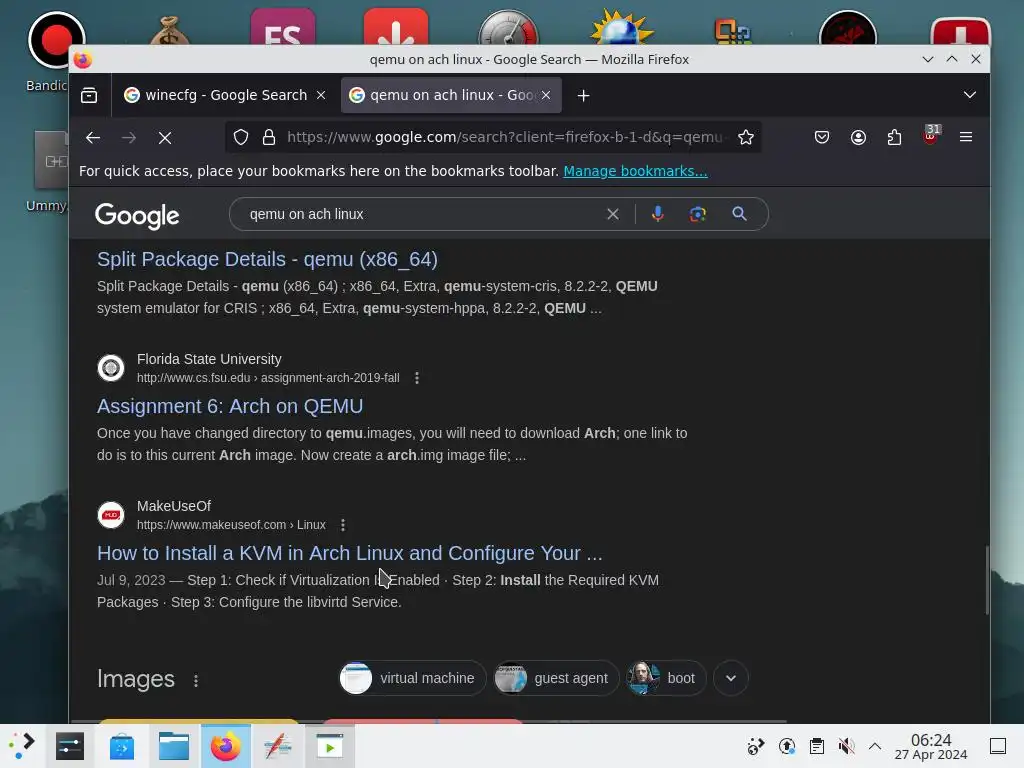Open Dolphin file manager from taskbar
Image resolution: width=1024 pixels, height=768 pixels.
point(174,746)
